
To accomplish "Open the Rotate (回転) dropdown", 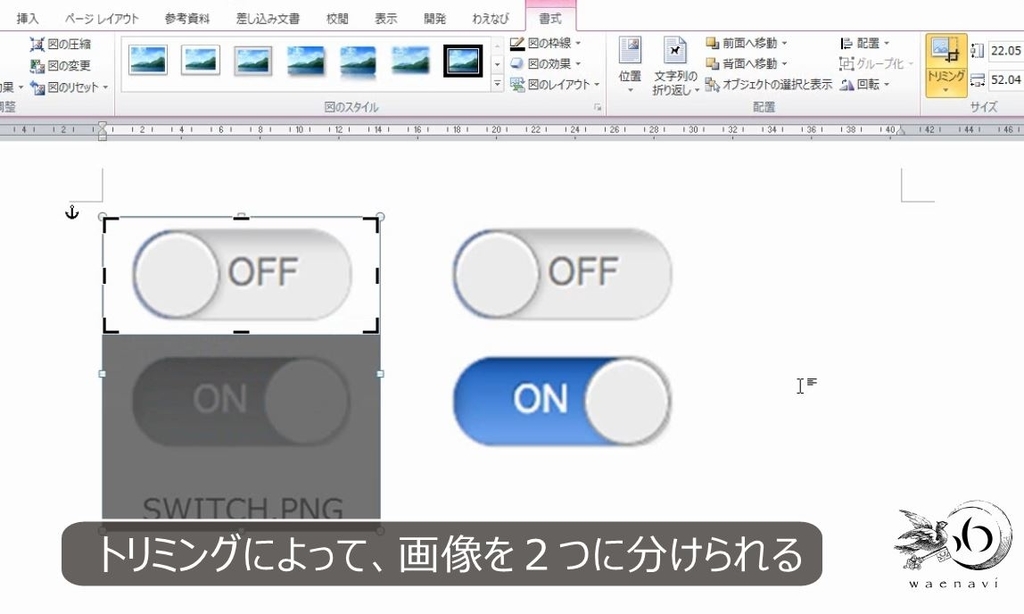I will click(x=865, y=84).
